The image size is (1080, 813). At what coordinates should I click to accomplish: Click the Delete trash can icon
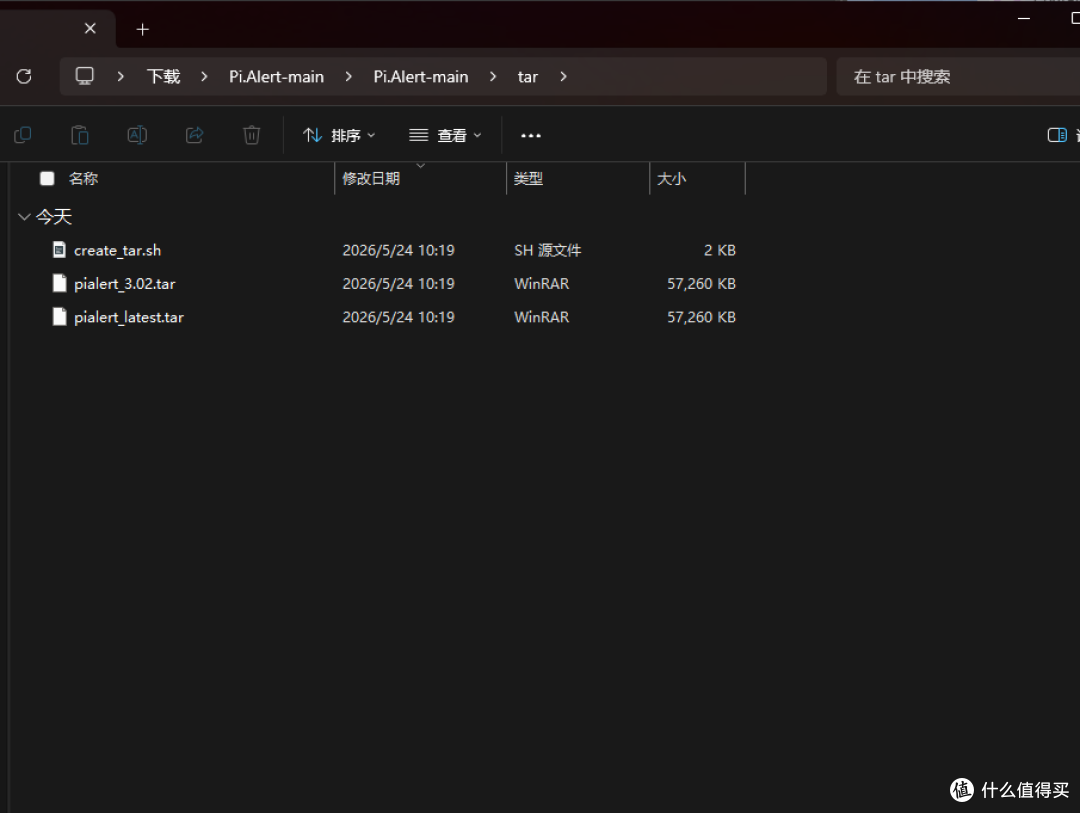[252, 135]
